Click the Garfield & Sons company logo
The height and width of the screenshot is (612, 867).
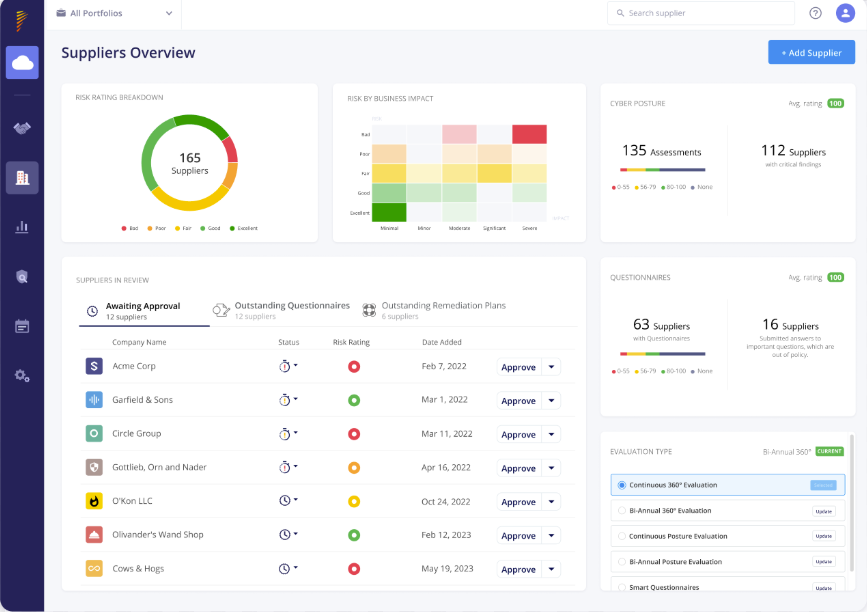click(x=94, y=400)
